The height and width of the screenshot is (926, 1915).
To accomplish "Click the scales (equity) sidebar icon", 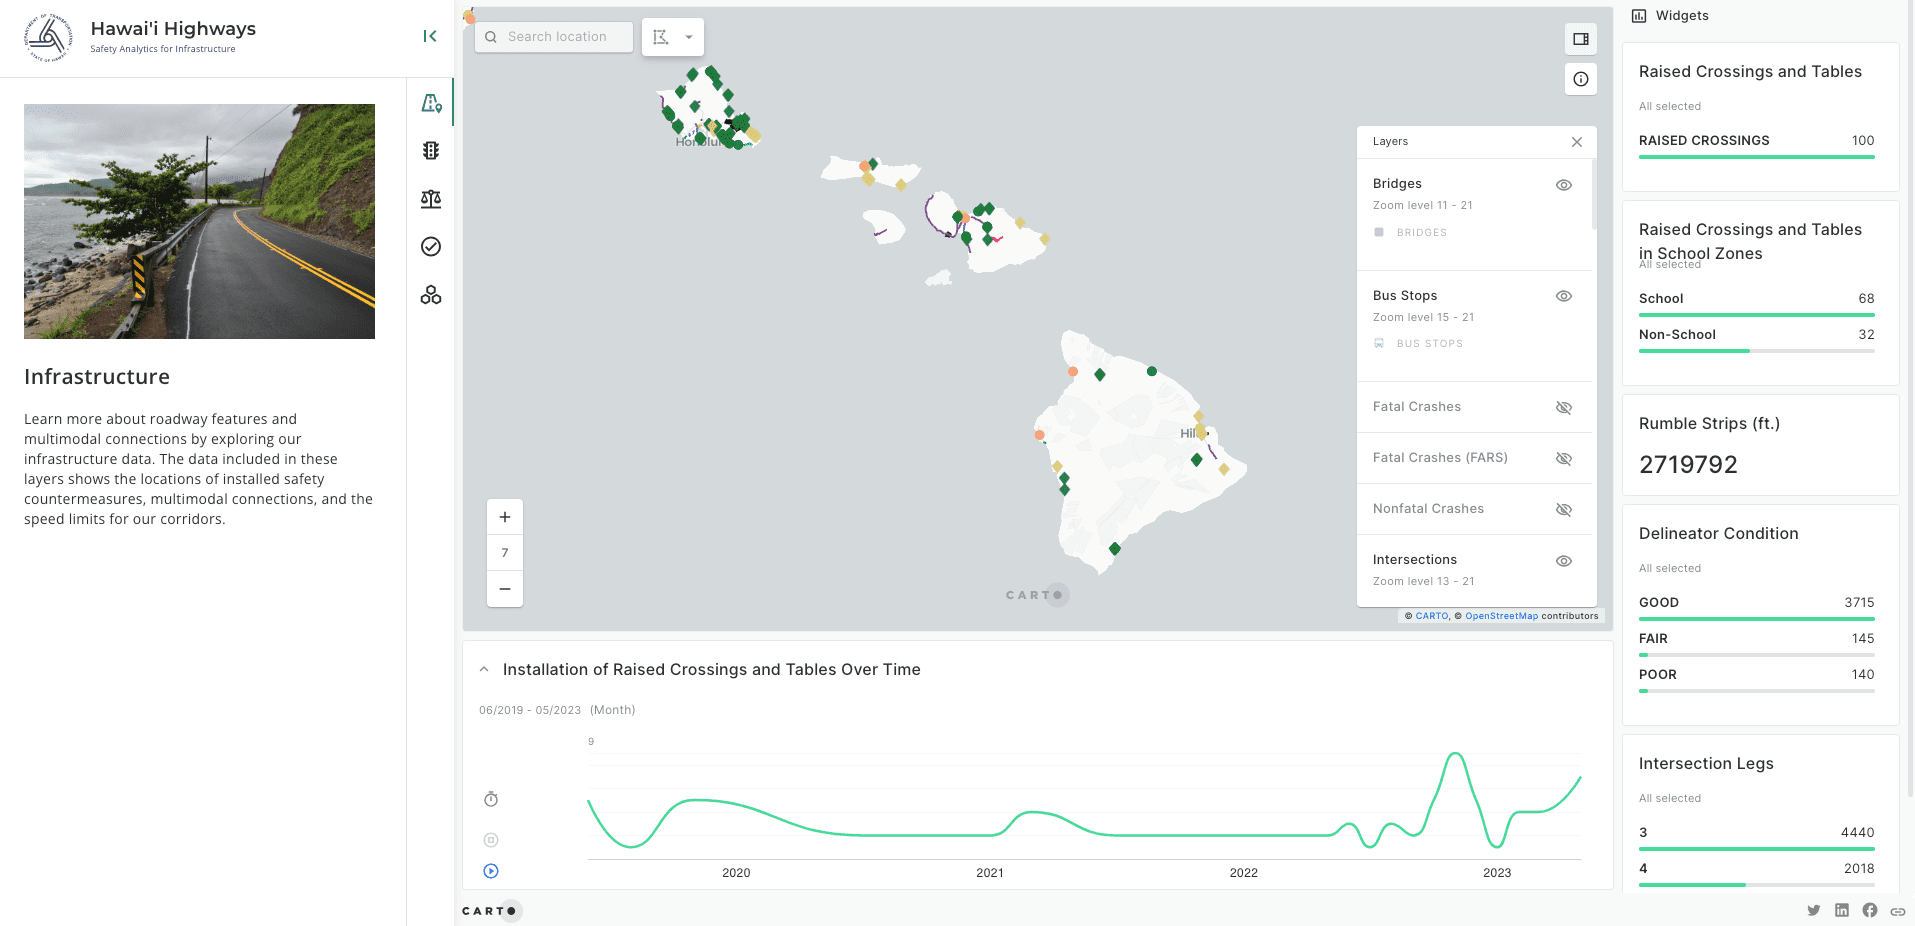I will pyautogui.click(x=430, y=198).
